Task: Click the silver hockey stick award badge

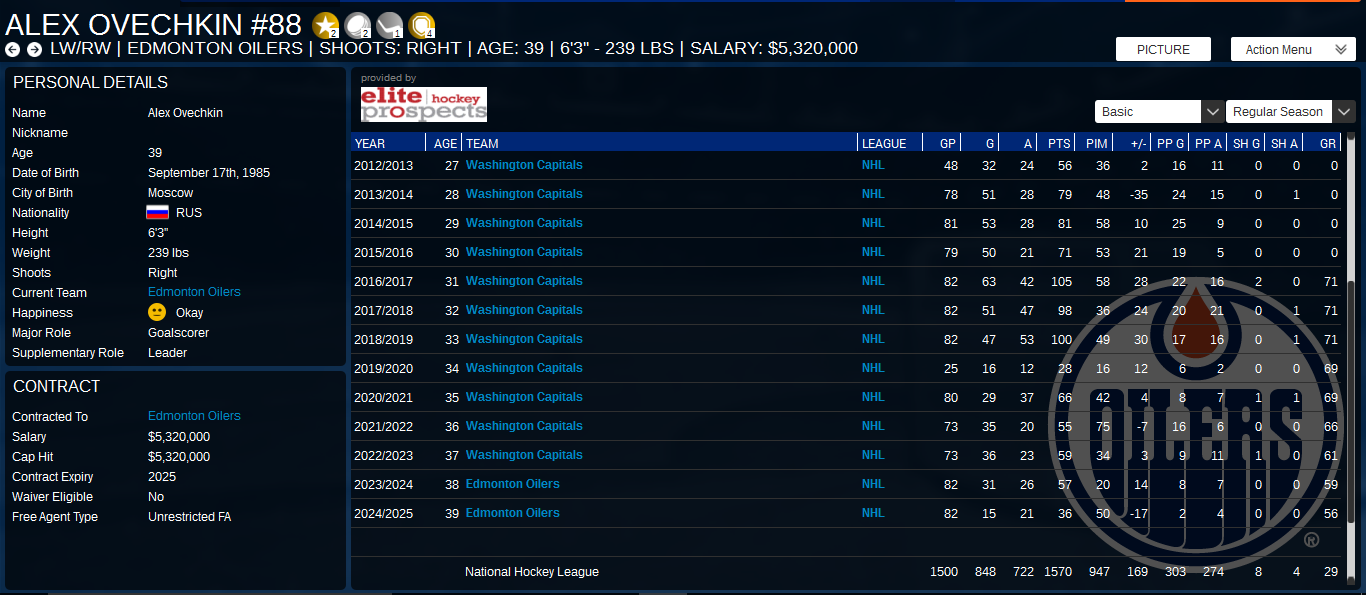Action: [x=389, y=25]
